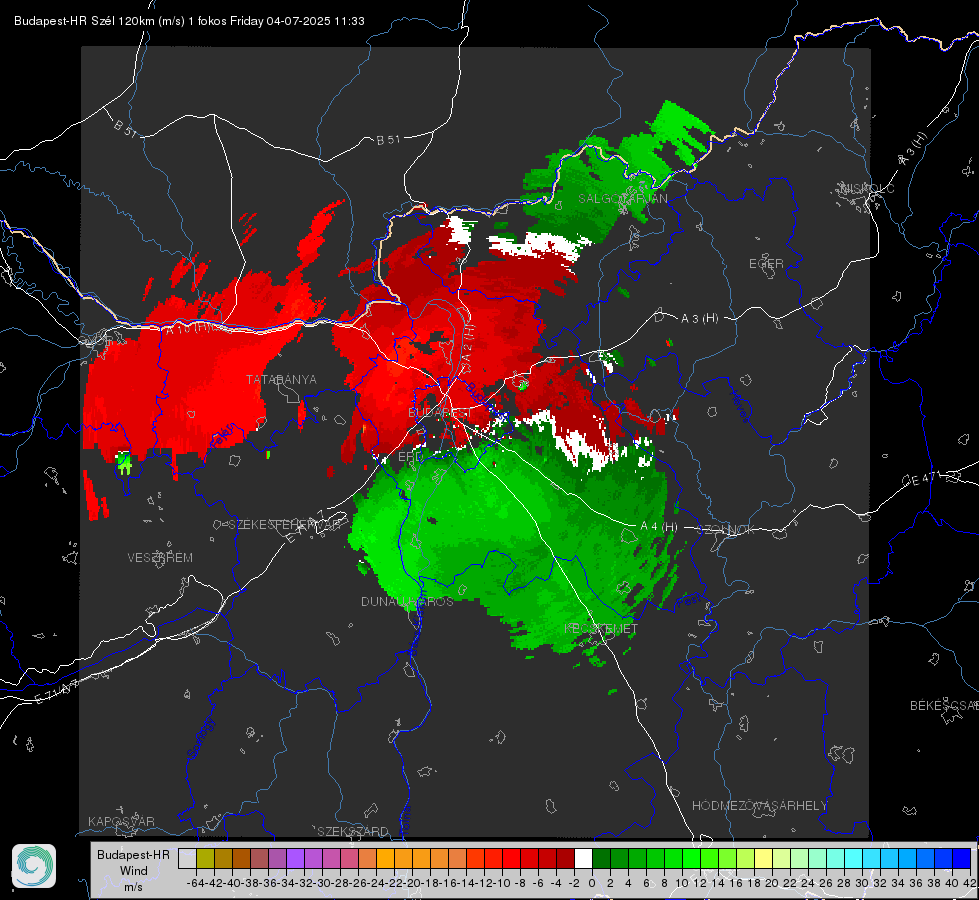Select the yellow swatch between 18 and 20
Viewport: 979px width, 900px height.
[763, 858]
